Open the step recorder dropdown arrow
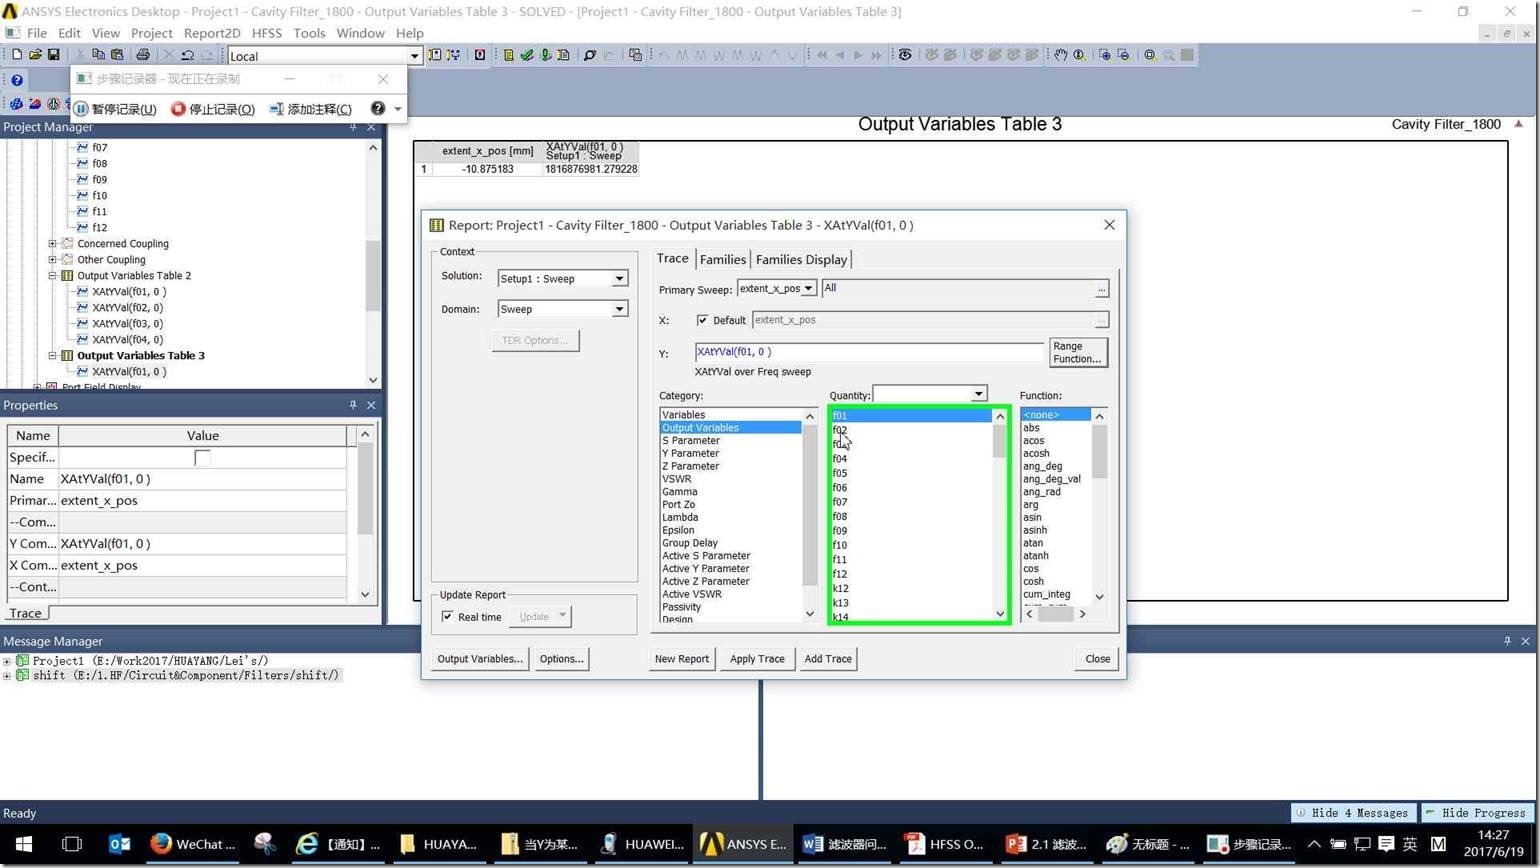 click(397, 109)
